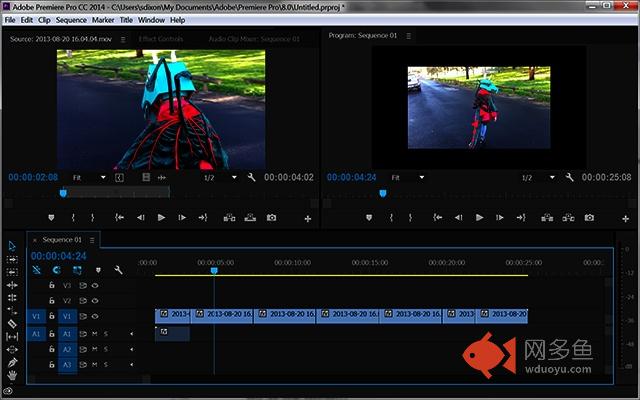Click timeline playhead at 00:00:04:24

point(214,270)
